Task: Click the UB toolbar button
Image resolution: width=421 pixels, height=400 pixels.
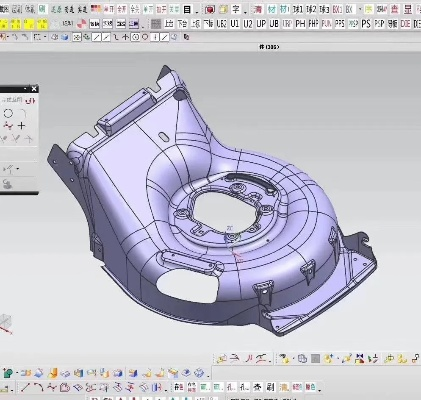Action: coord(274,24)
